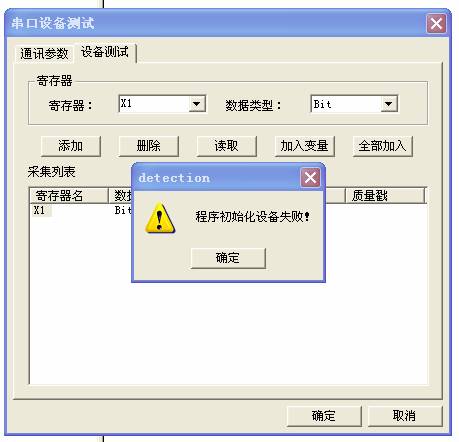Close the 串口设备测试 window
The image size is (459, 442).
[436, 24]
